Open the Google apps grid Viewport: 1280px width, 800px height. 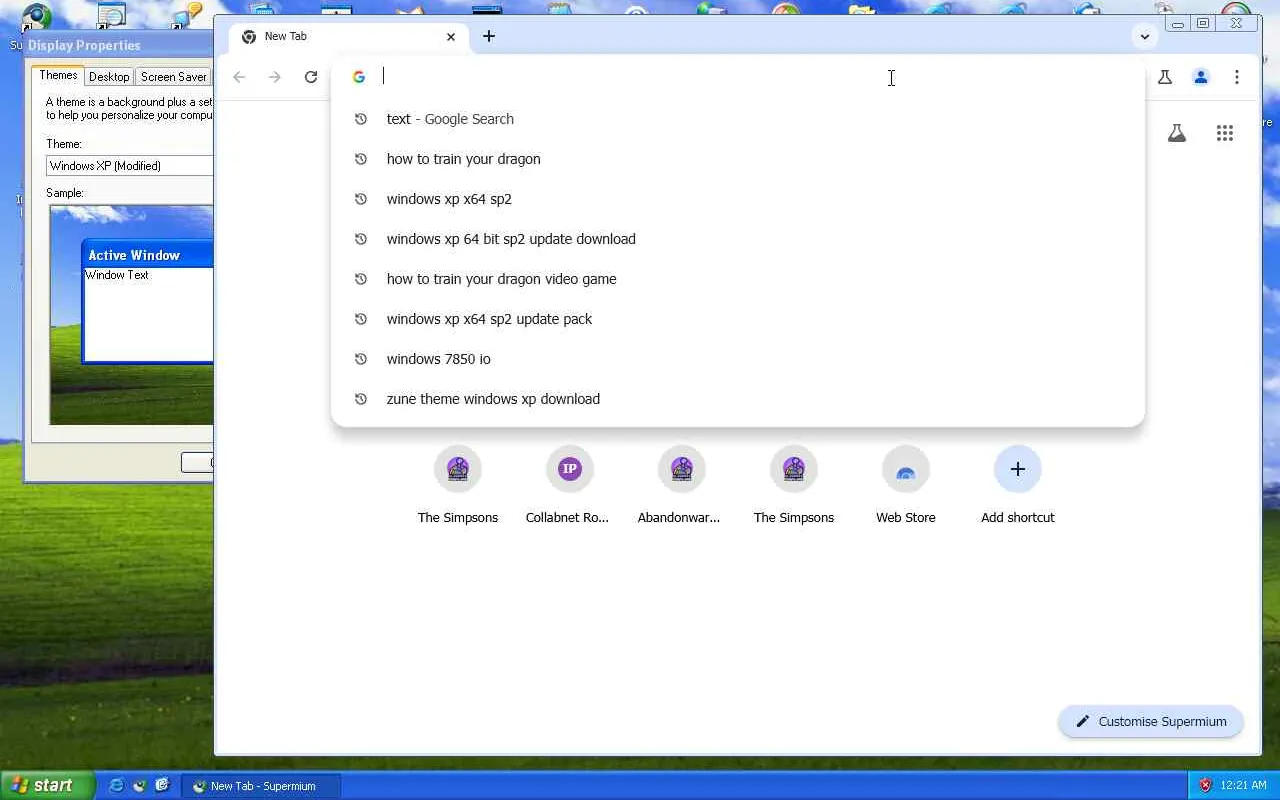pyautogui.click(x=1225, y=133)
